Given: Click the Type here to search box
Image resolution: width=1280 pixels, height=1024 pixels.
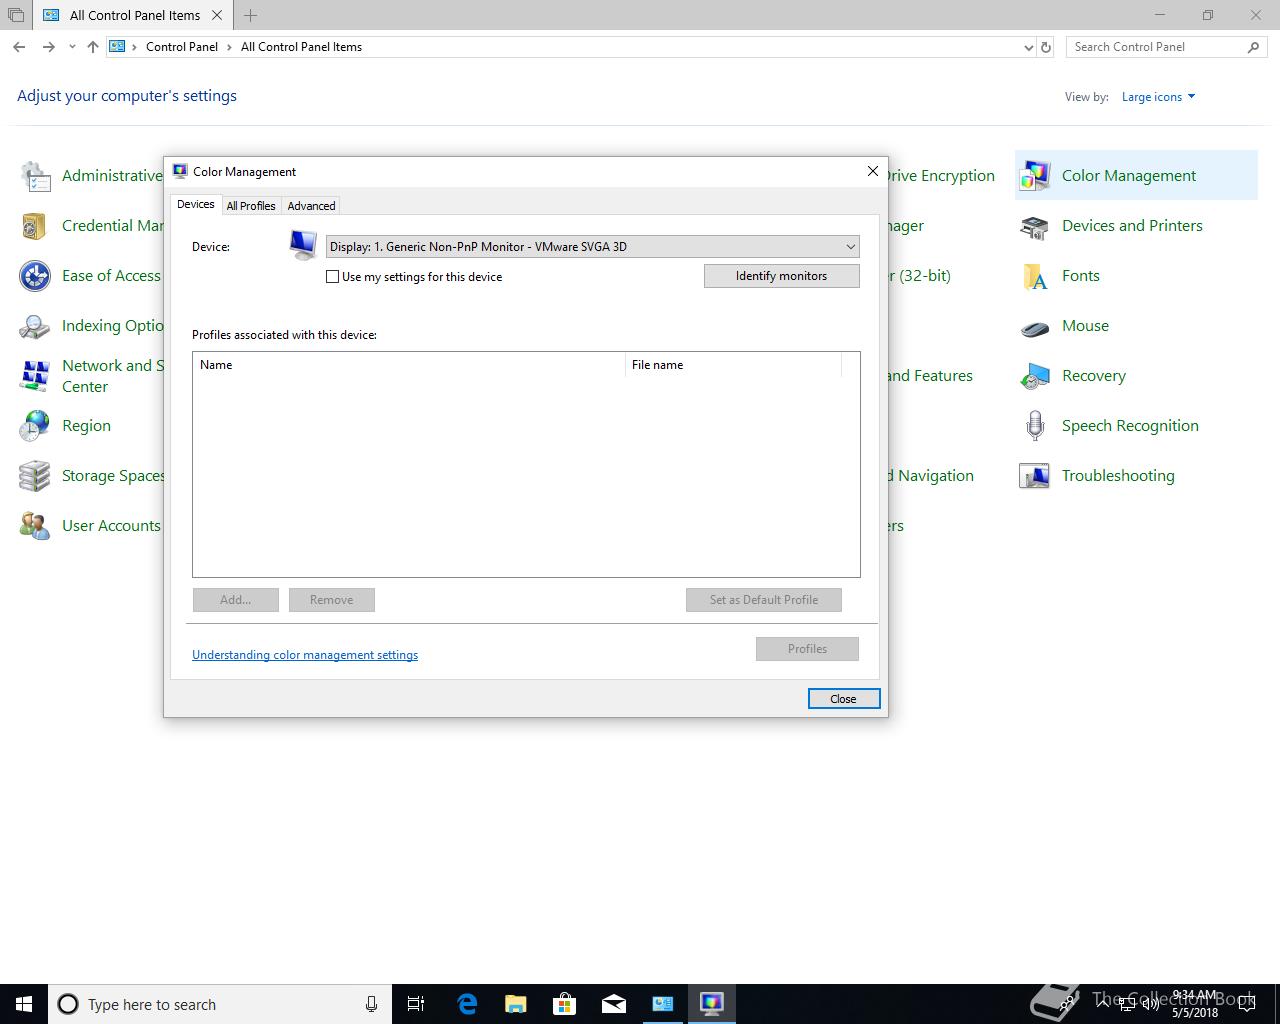Looking at the screenshot, I should (220, 1004).
